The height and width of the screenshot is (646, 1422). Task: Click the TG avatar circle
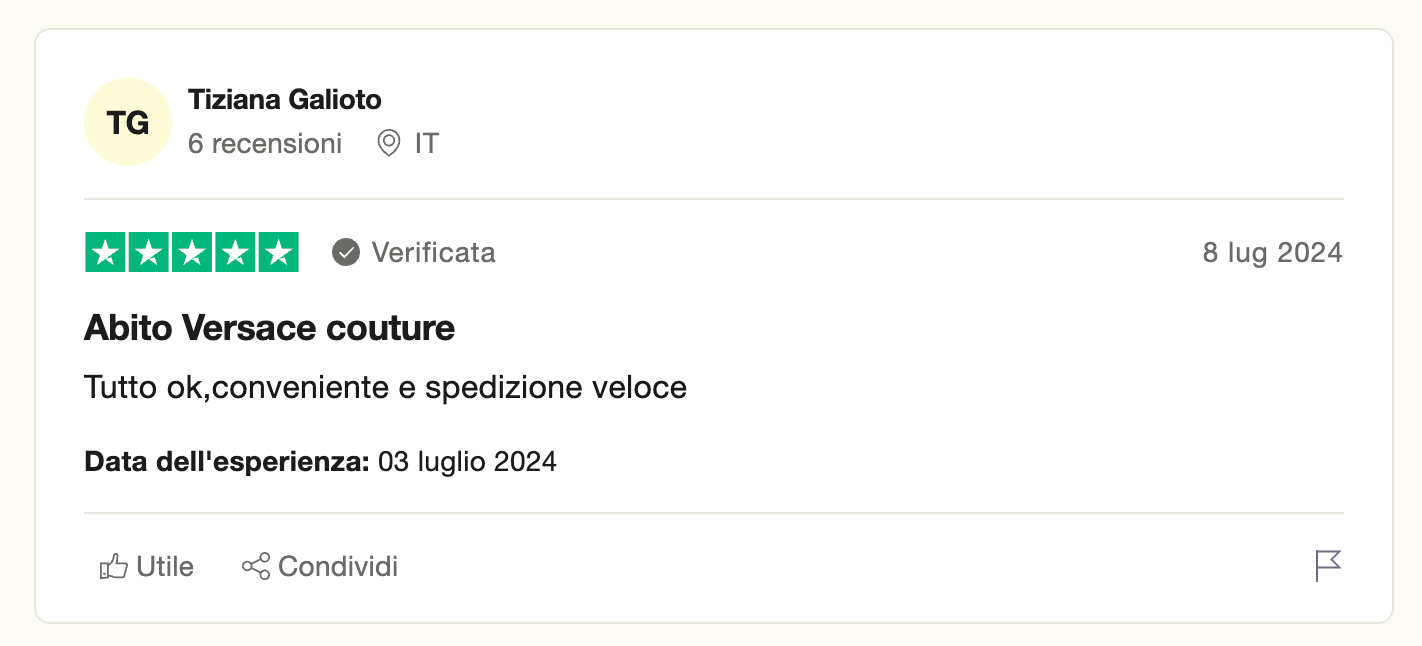[128, 122]
